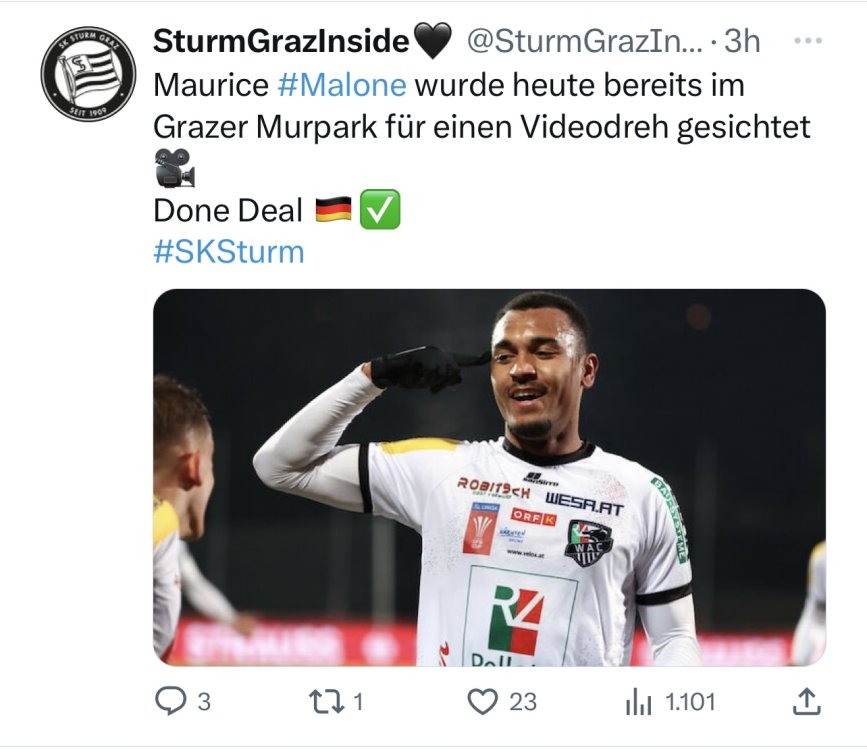Click the retweet count 1

point(358,702)
